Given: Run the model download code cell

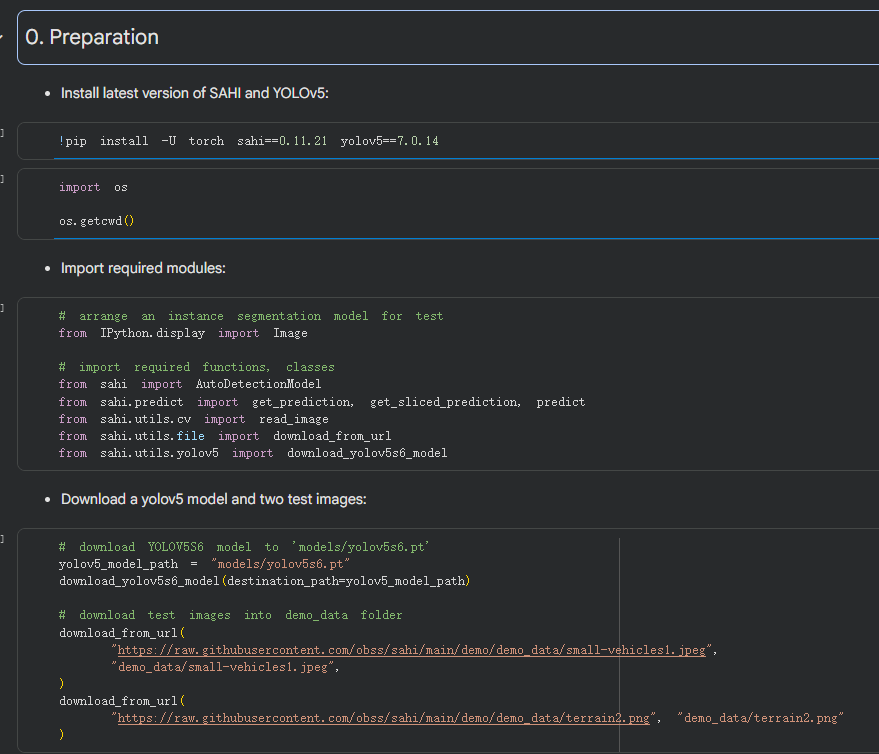Looking at the screenshot, I should pos(2,539).
